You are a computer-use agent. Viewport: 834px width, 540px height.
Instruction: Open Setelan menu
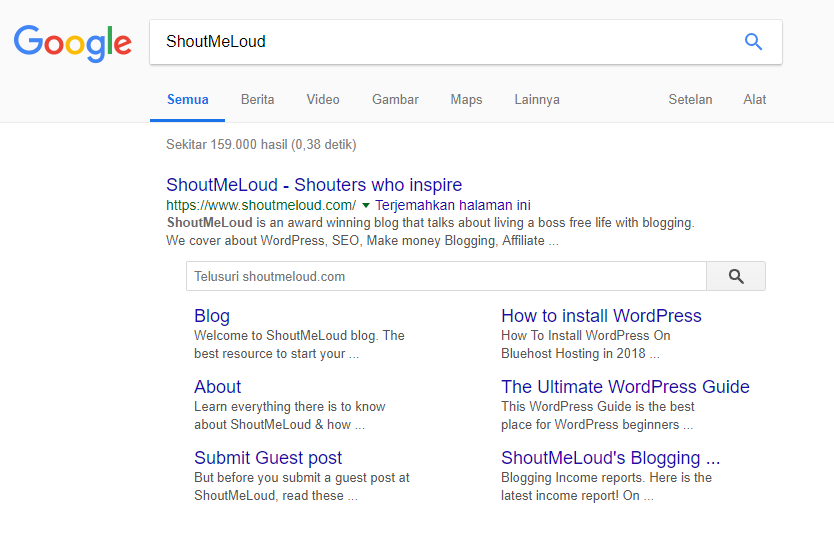690,99
